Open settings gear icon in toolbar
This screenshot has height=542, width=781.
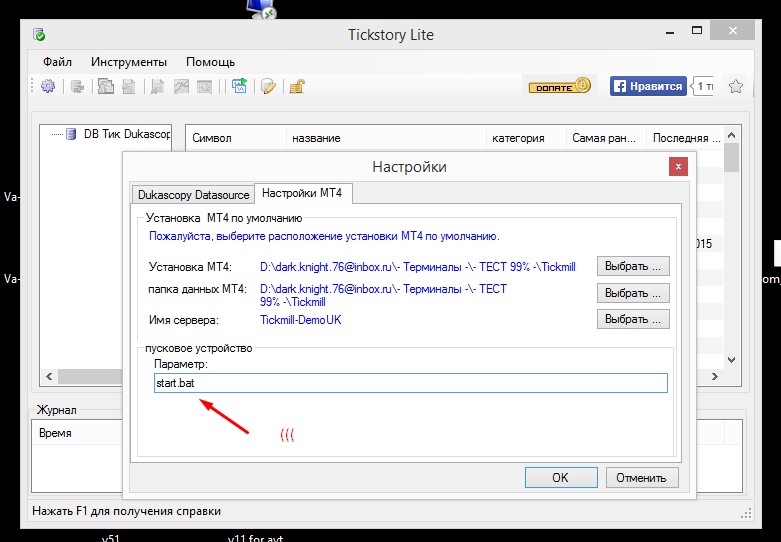tap(48, 87)
